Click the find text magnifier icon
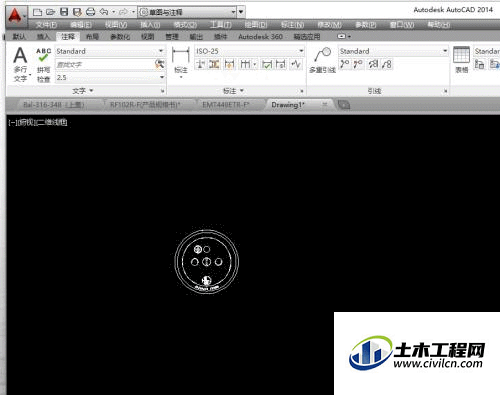Viewport: 500px width, 395px height. (x=160, y=64)
